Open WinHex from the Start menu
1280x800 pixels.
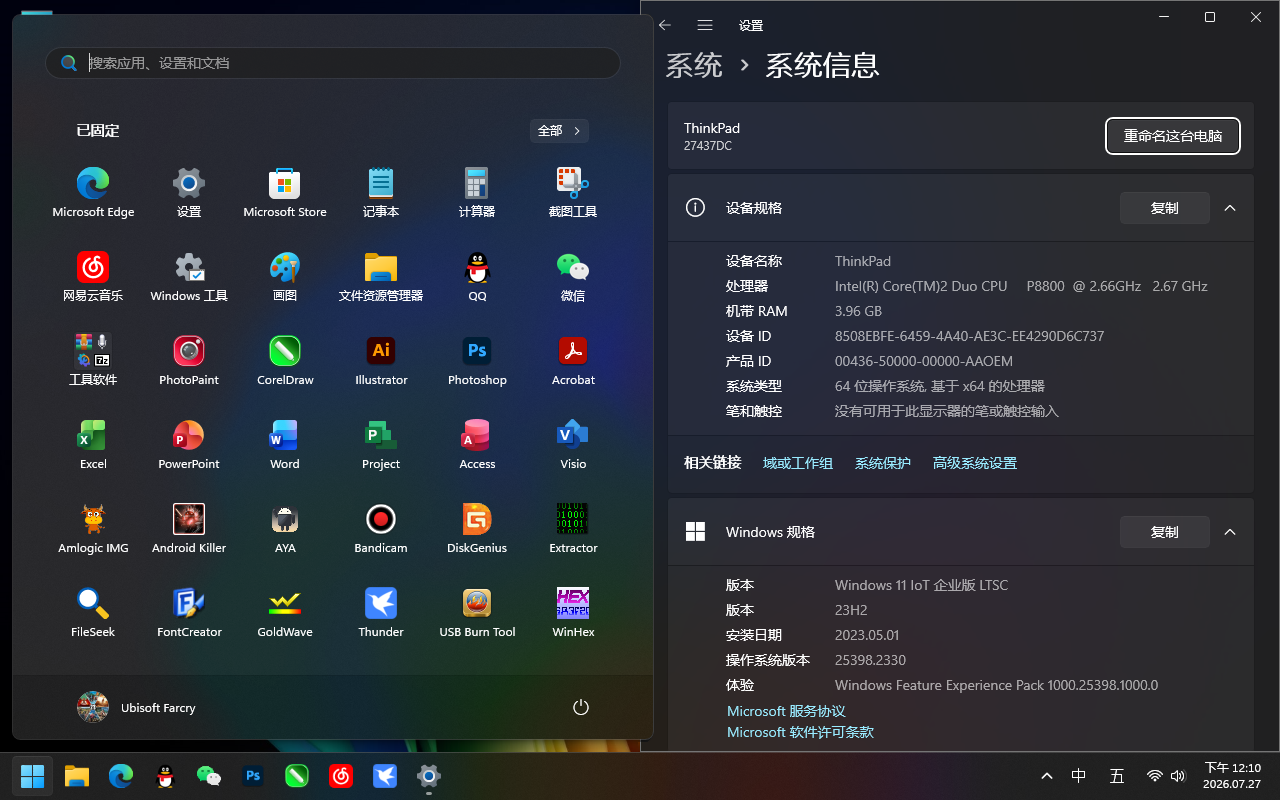click(573, 612)
